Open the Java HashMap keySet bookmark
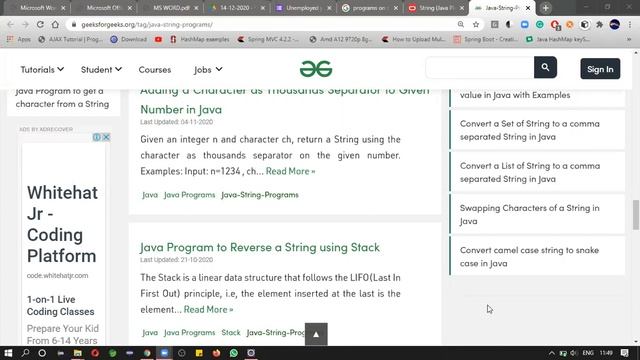Screen dimensions: 640x360 pos(558,39)
